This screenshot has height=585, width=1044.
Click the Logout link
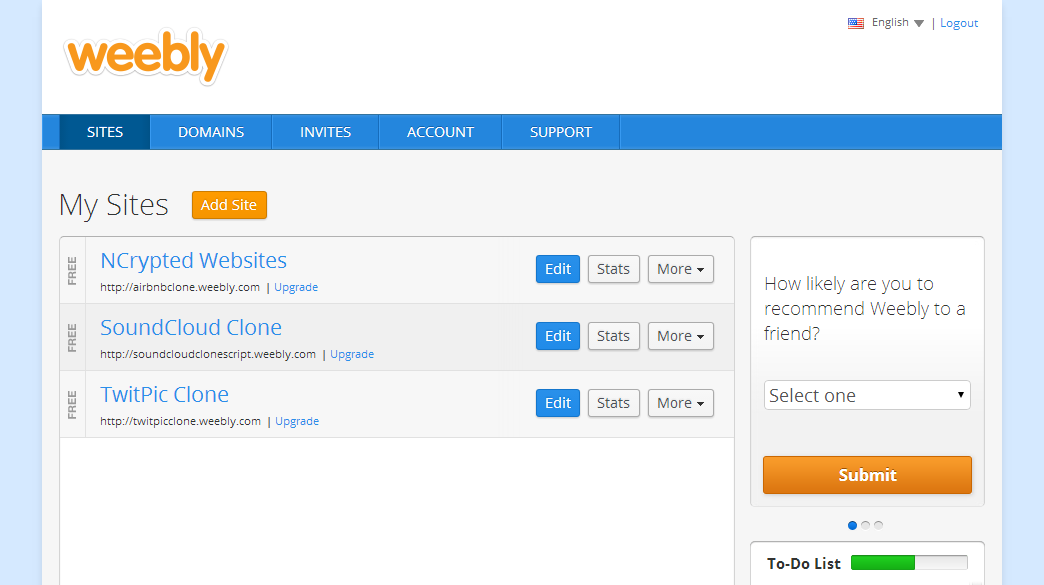point(959,23)
